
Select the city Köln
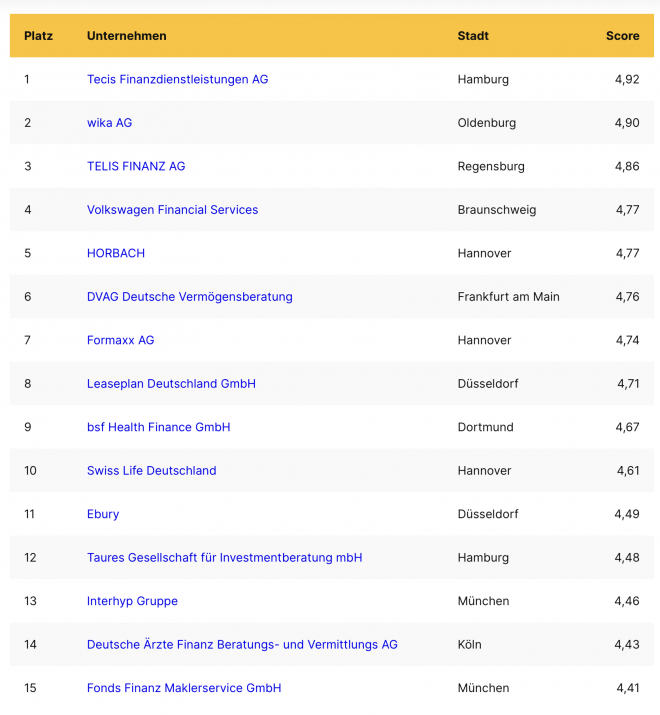[470, 645]
